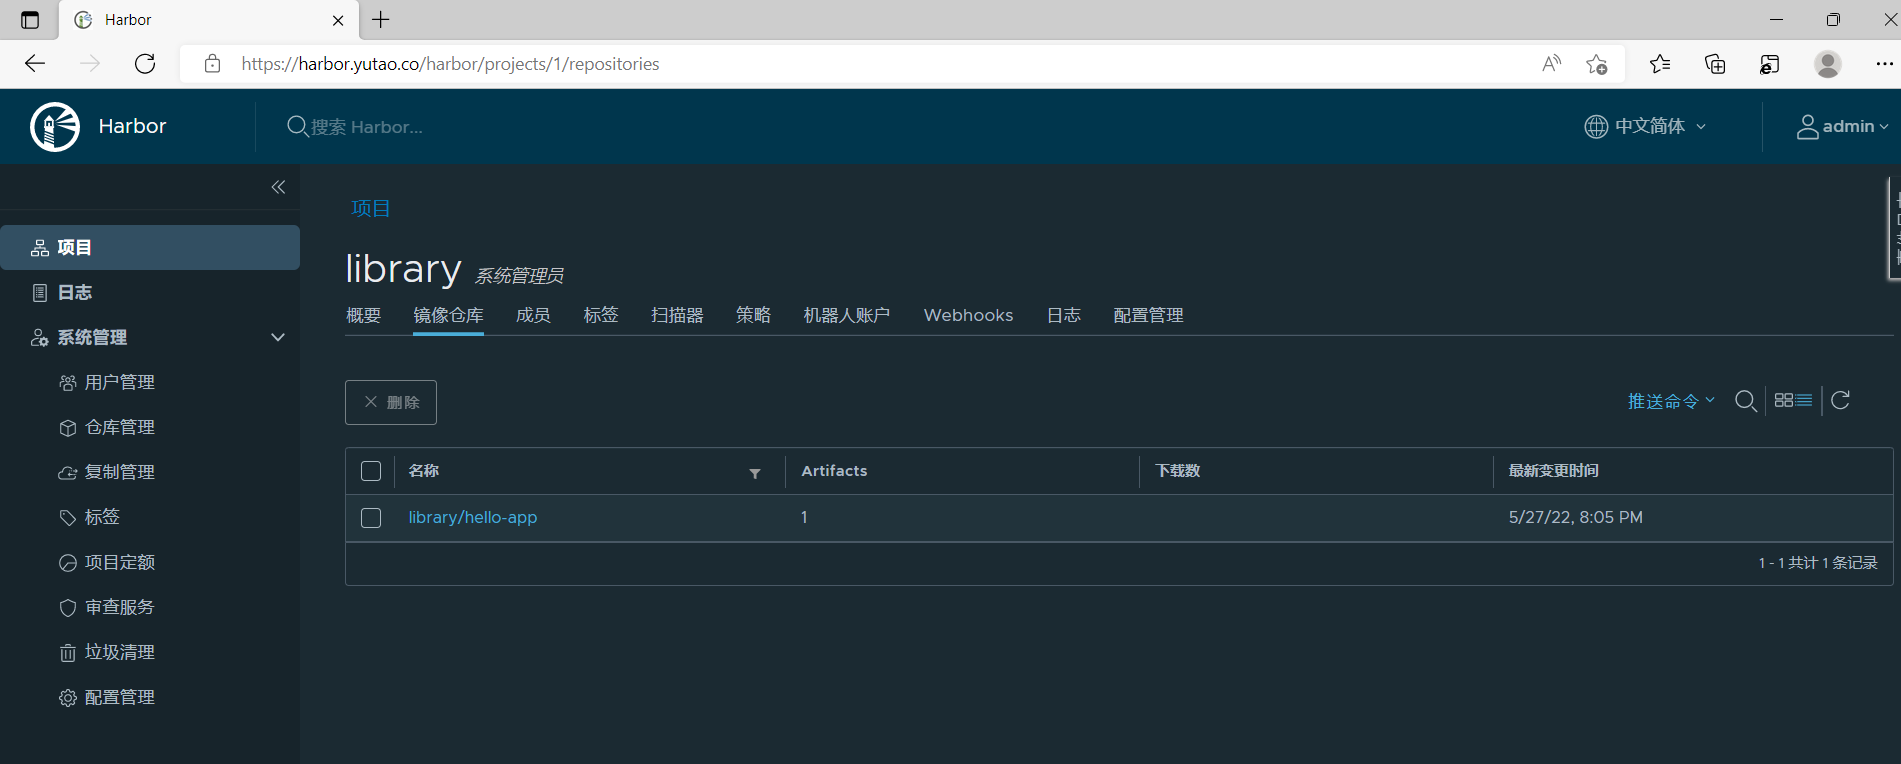Click the browser back arrow
The width and height of the screenshot is (1901, 764).
click(x=35, y=64)
